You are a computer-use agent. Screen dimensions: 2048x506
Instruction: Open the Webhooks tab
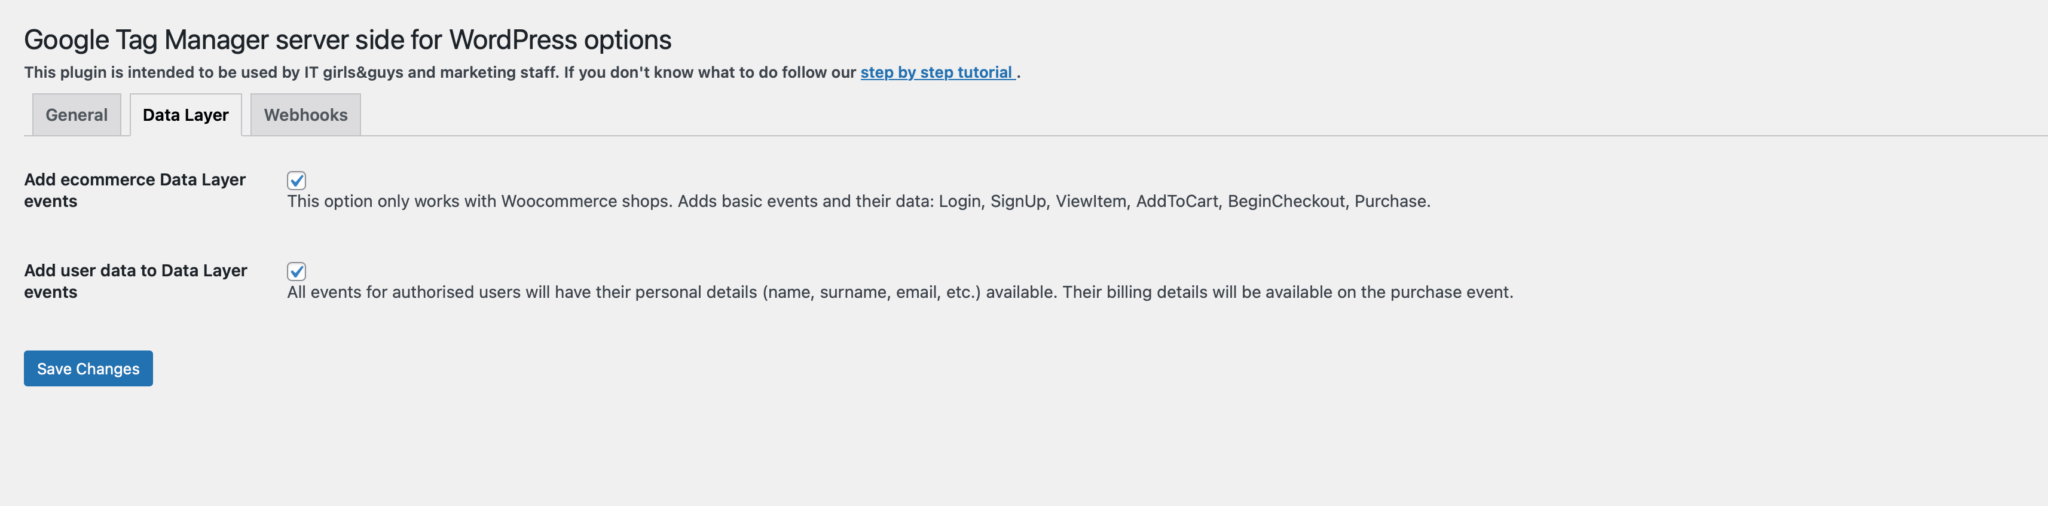click(305, 115)
